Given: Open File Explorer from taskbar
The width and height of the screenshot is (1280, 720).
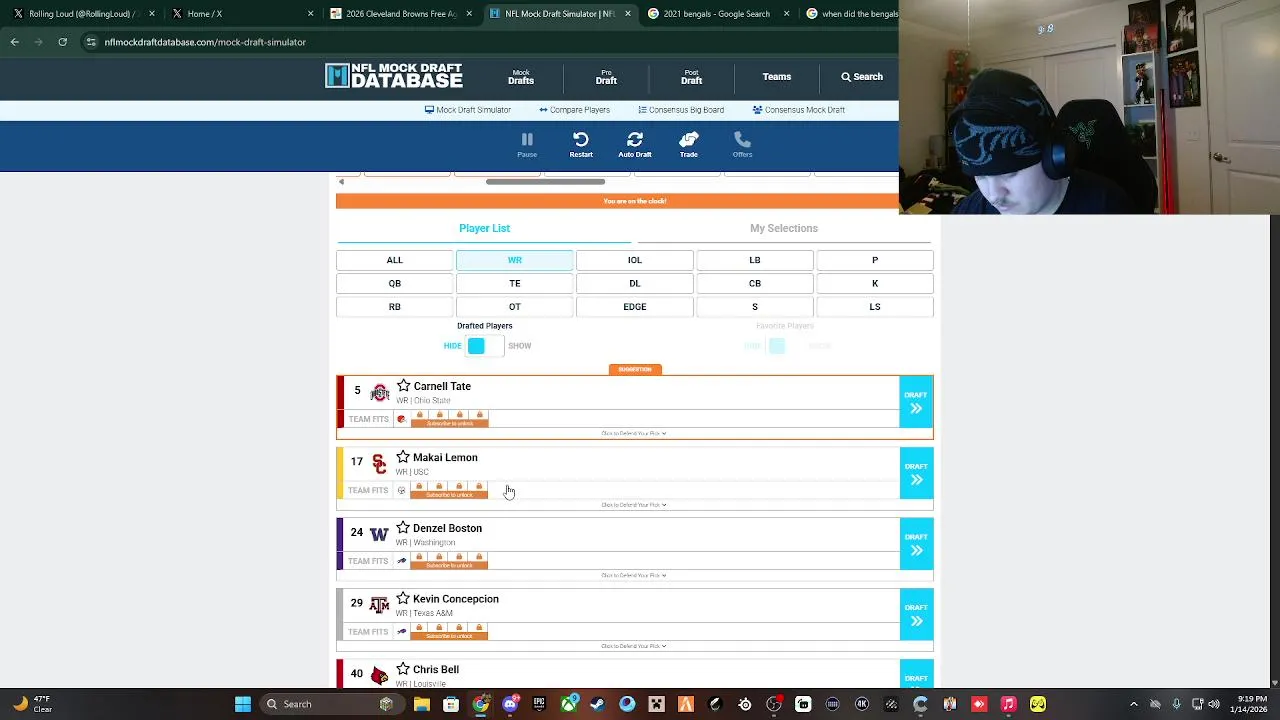Looking at the screenshot, I should tap(422, 704).
